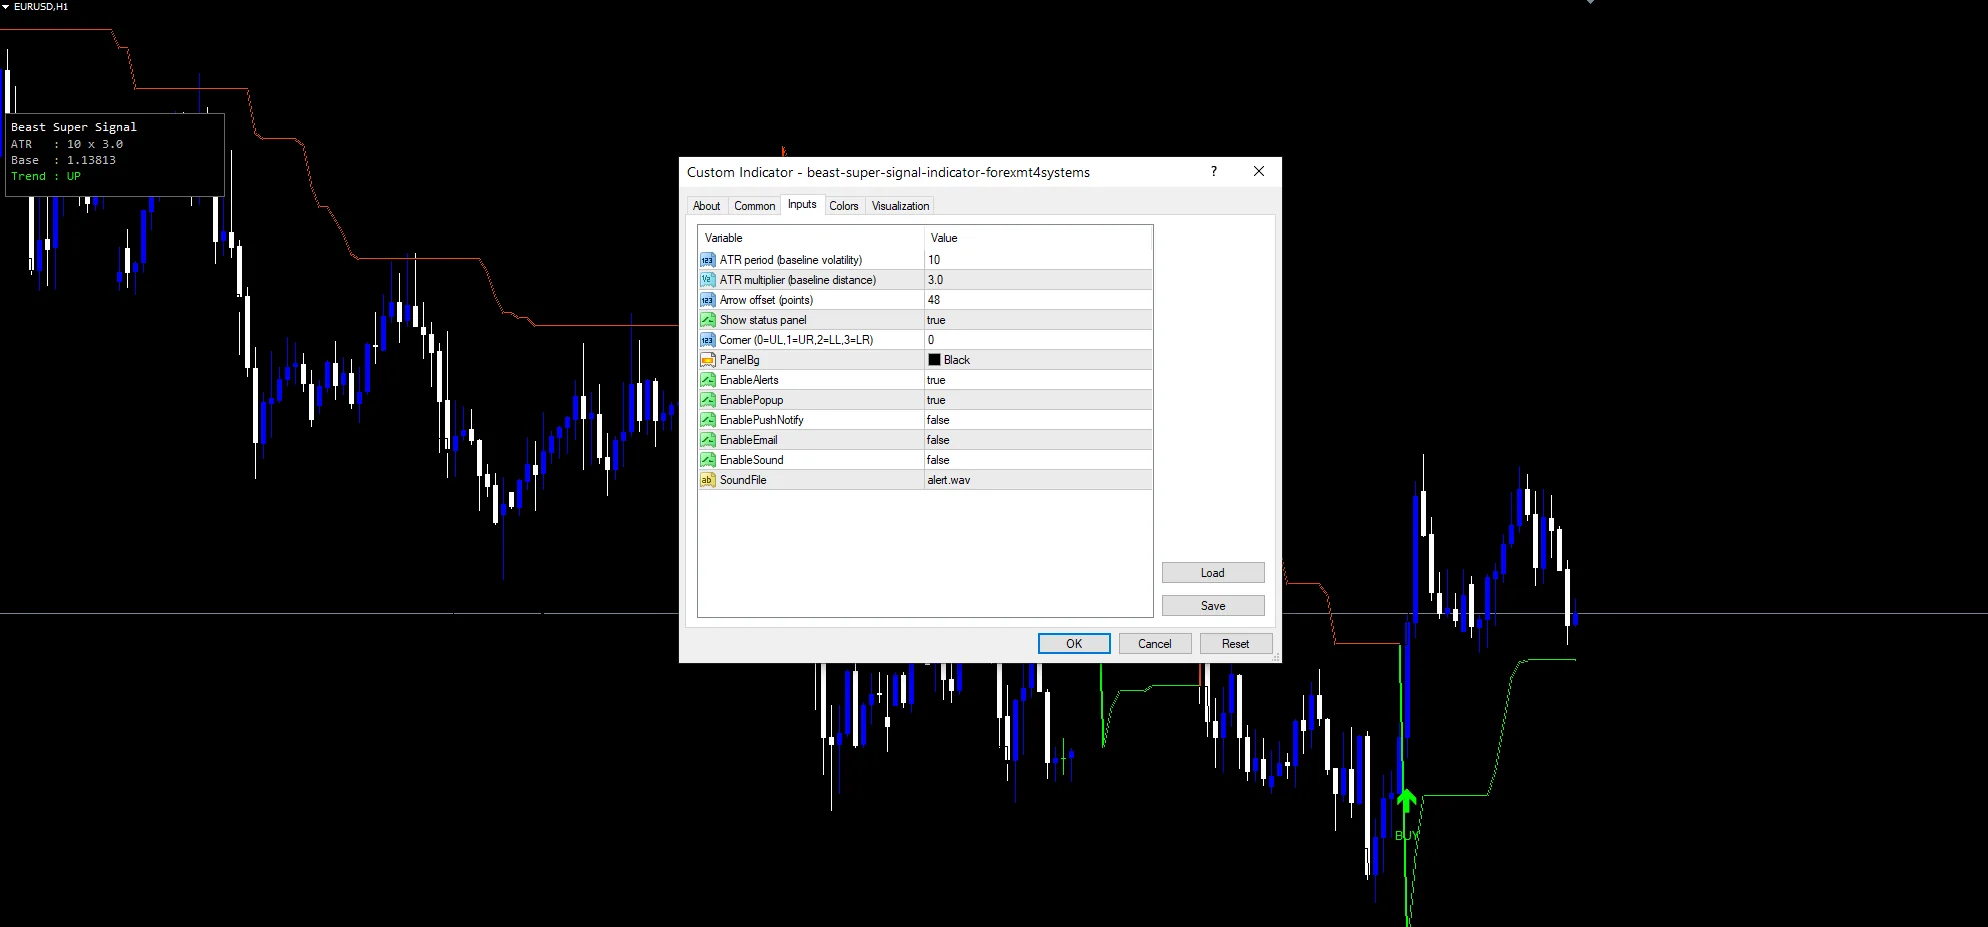The width and height of the screenshot is (1988, 927).
Task: Click the EnablePopup boolean icon
Action: pyautogui.click(x=707, y=400)
